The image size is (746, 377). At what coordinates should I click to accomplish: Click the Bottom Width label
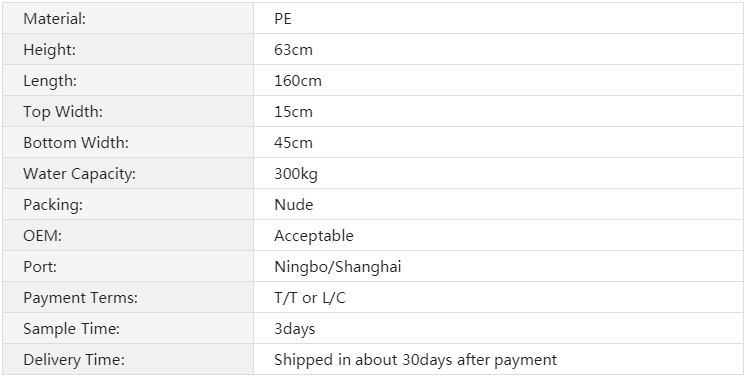pyautogui.click(x=76, y=142)
